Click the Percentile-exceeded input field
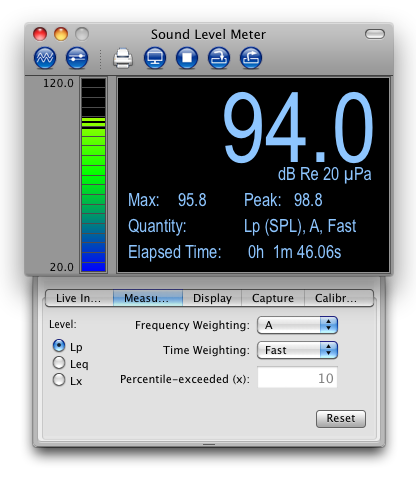Image resolution: width=416 pixels, height=500 pixels. [297, 377]
